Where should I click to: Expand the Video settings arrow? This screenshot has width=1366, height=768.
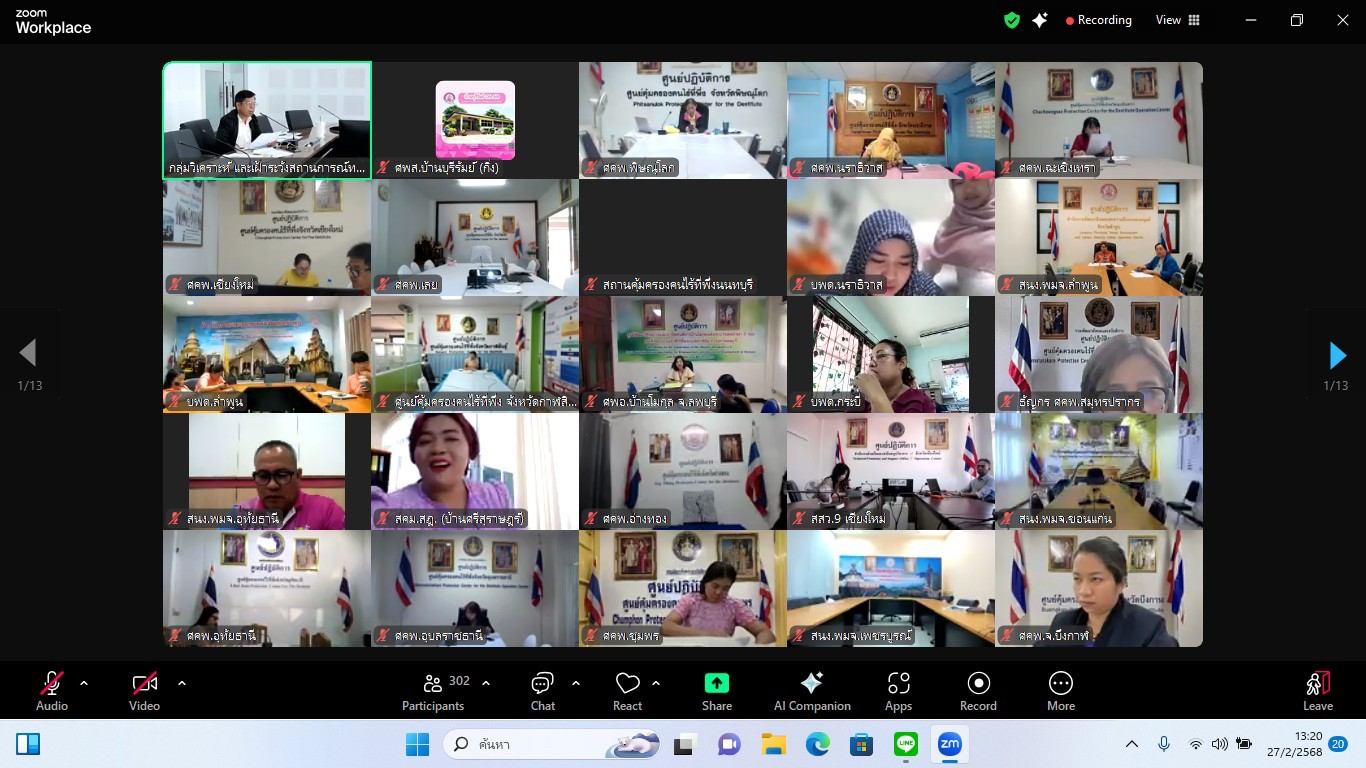tap(182, 683)
